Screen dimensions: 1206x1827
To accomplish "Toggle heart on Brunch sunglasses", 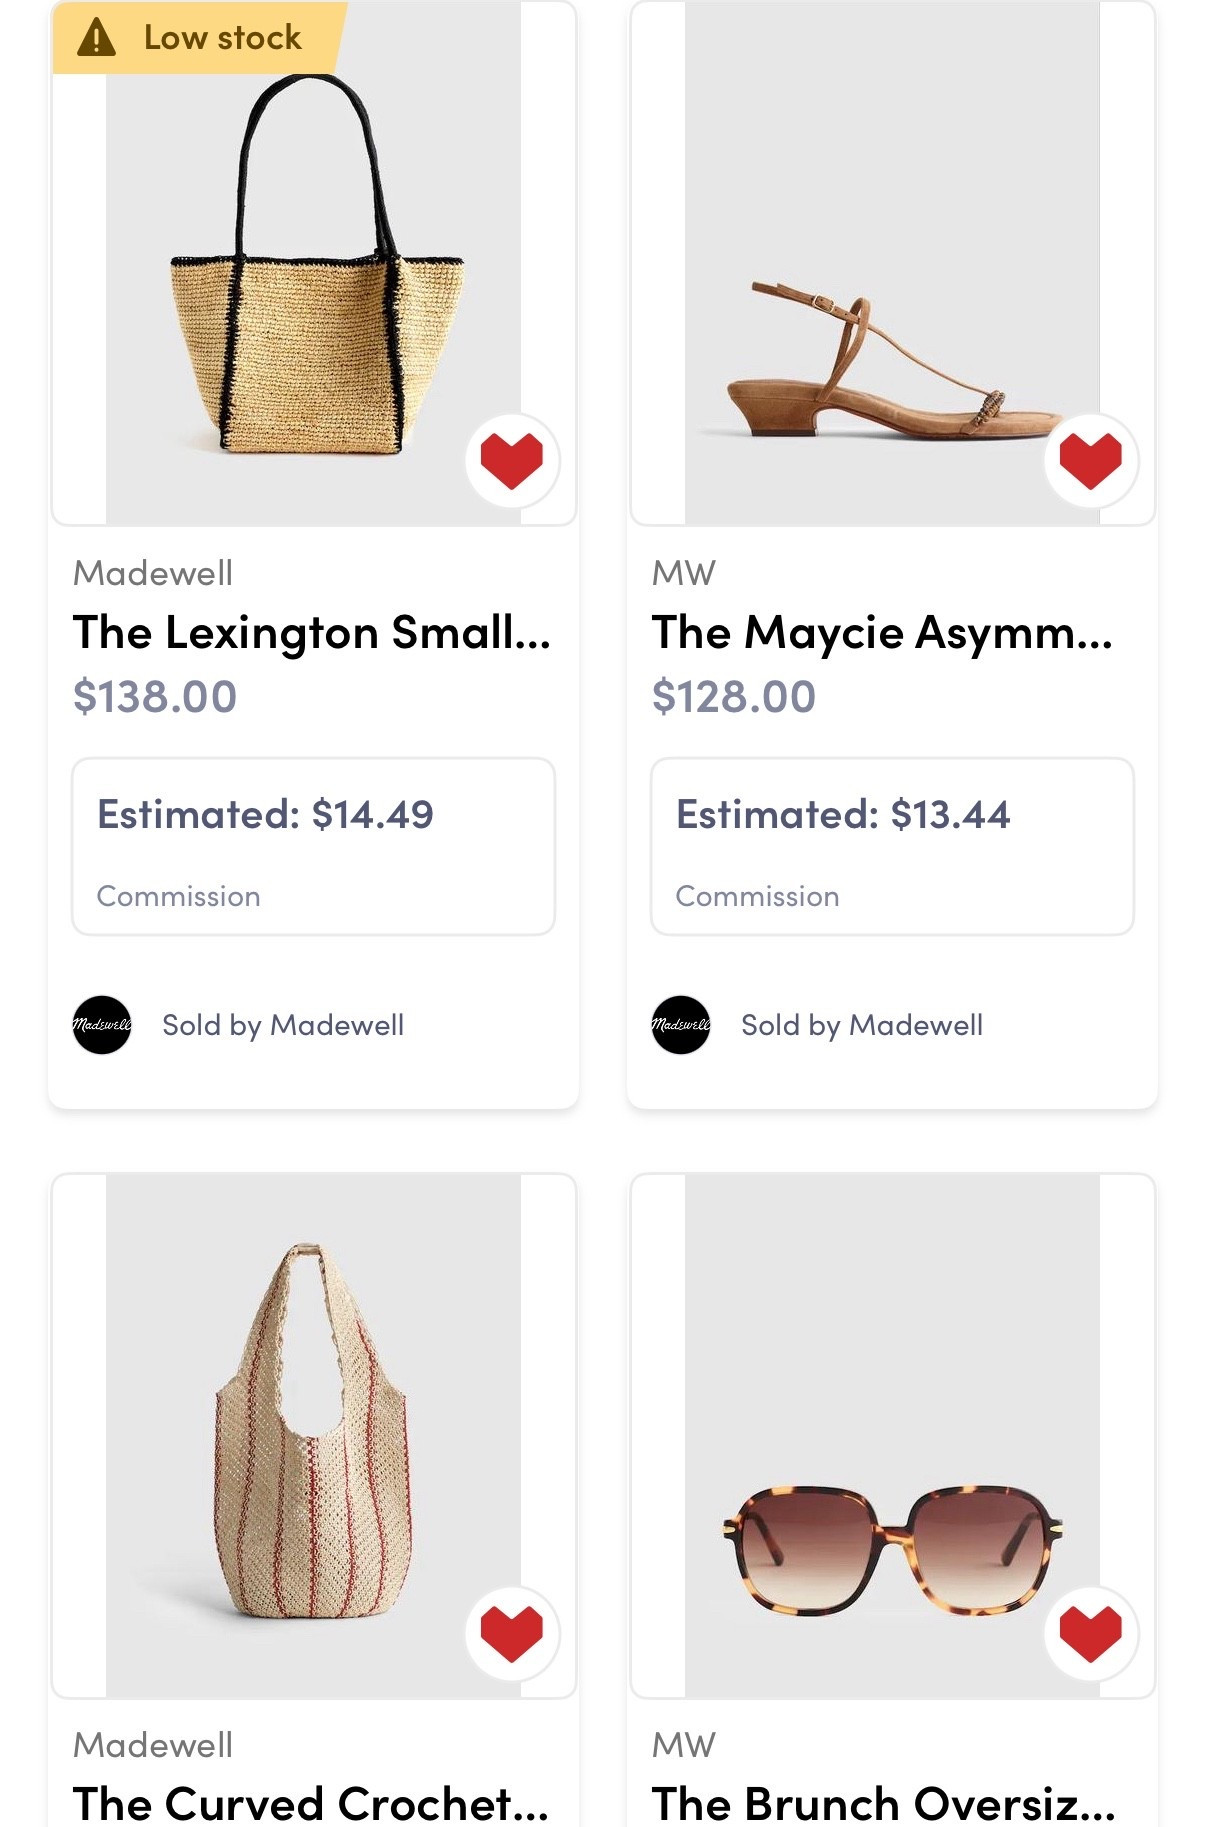I will pyautogui.click(x=1090, y=1632).
